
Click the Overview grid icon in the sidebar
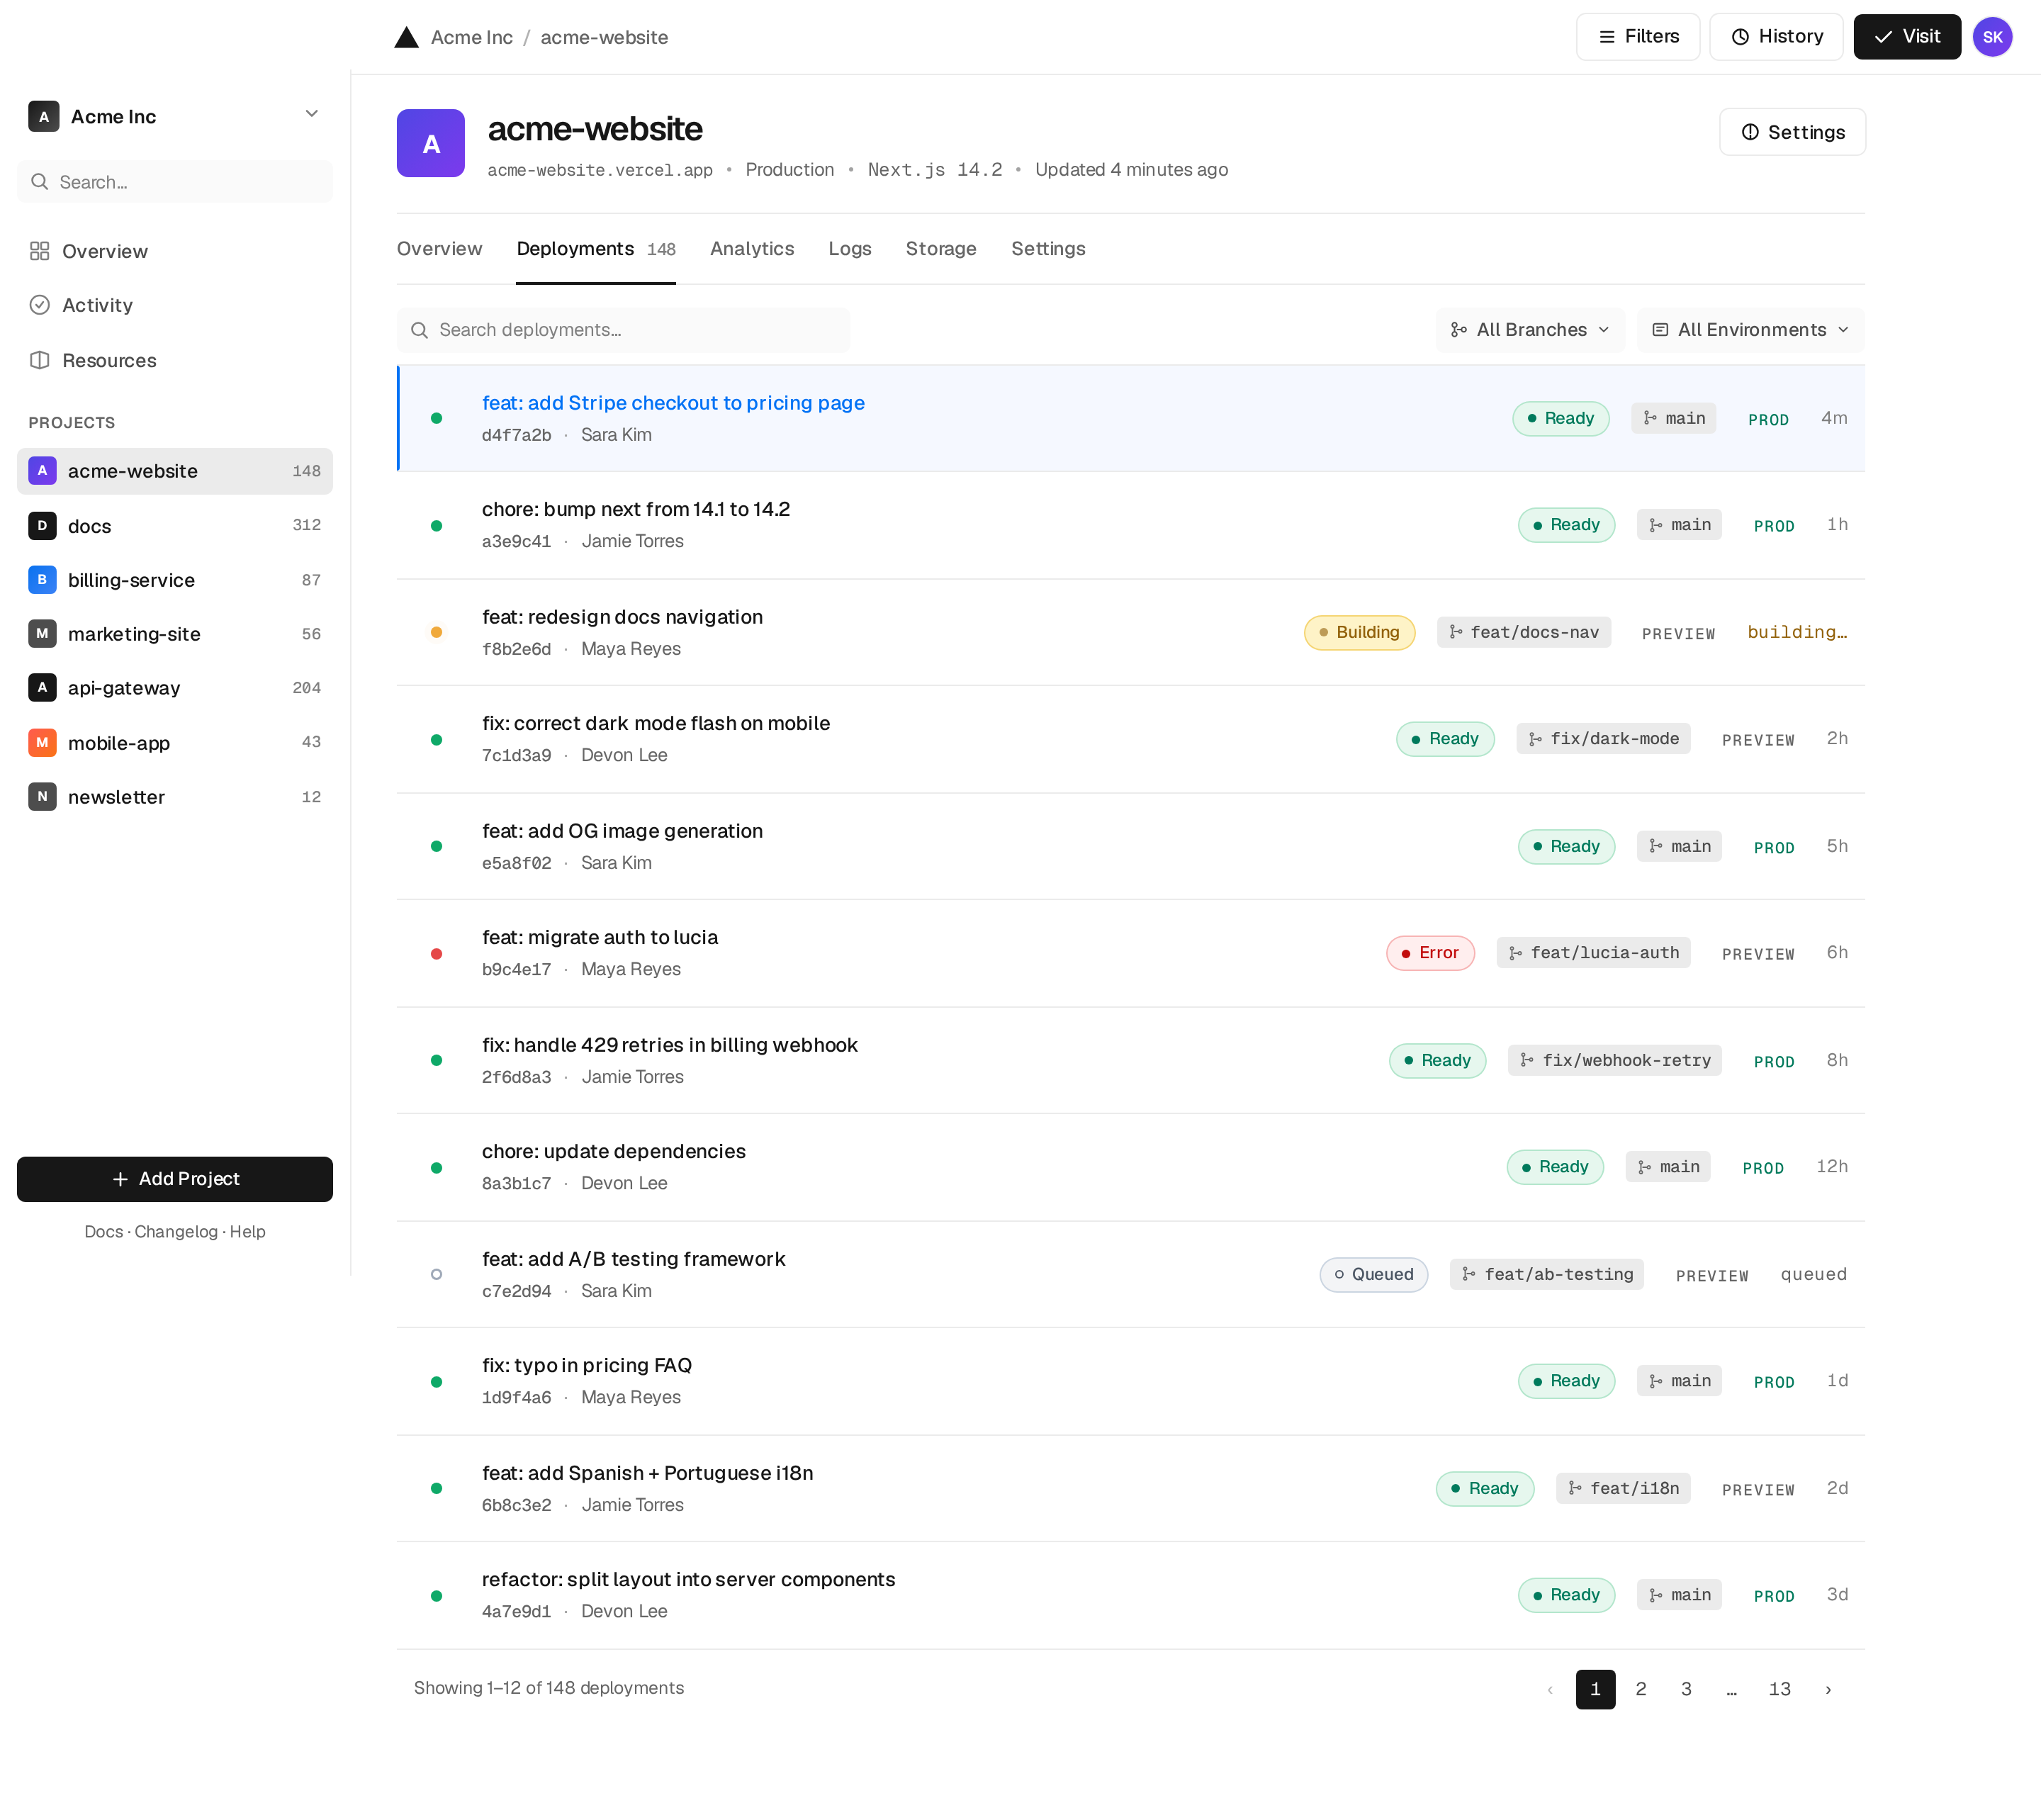(40, 251)
